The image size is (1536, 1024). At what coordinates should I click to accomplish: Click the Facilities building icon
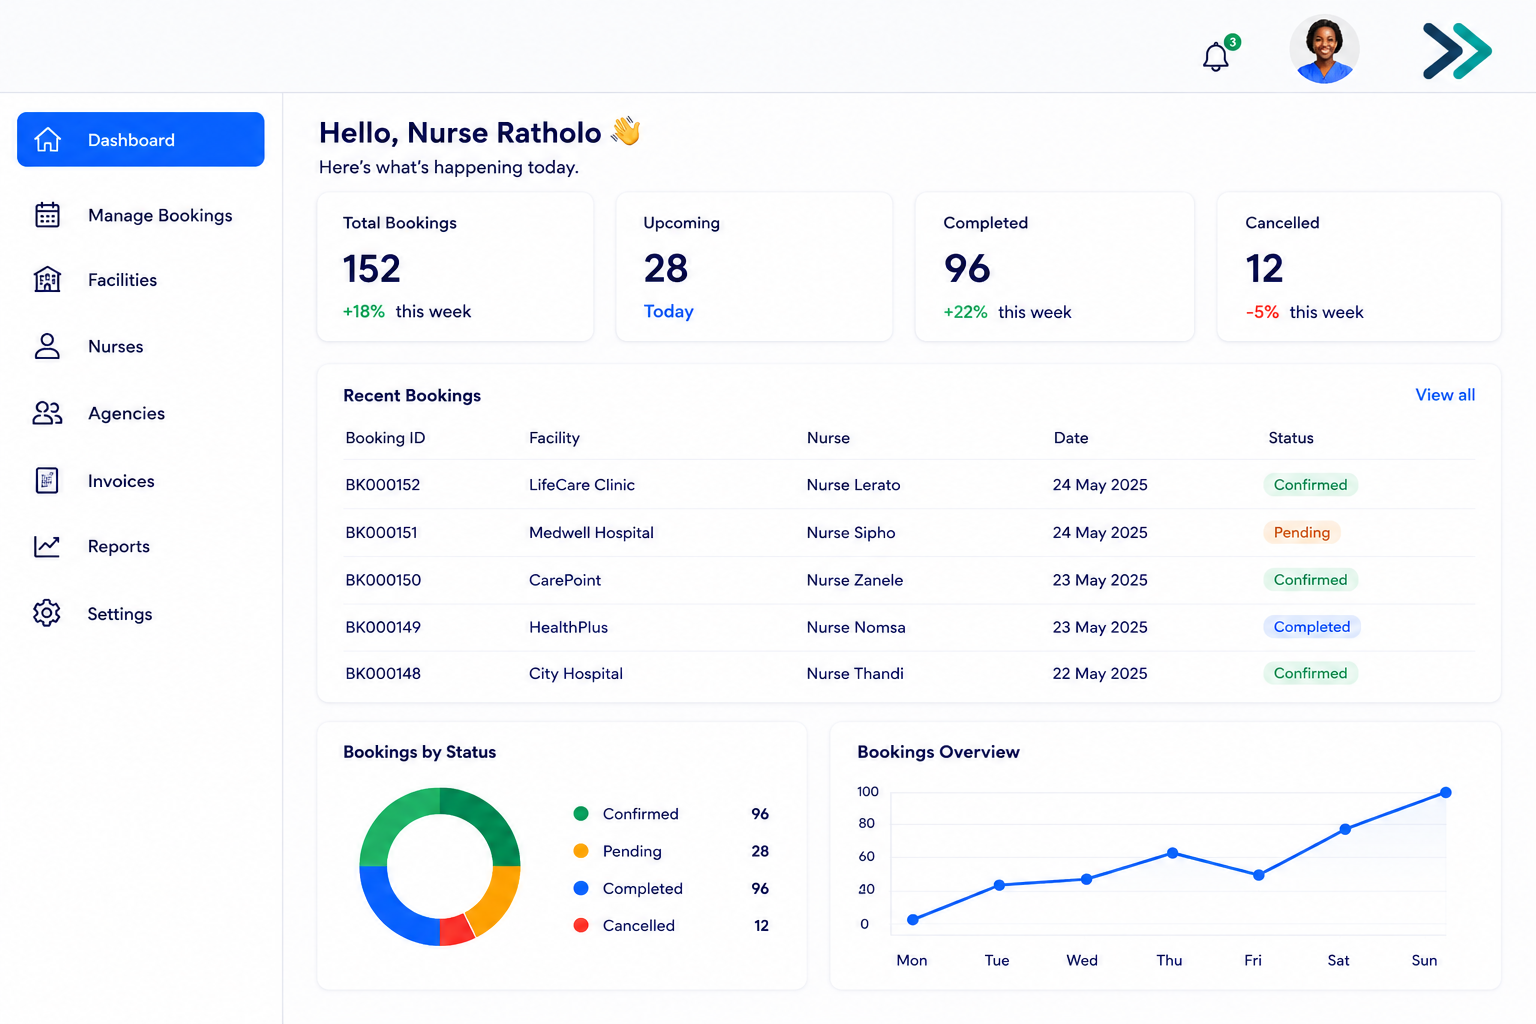pyautogui.click(x=47, y=280)
